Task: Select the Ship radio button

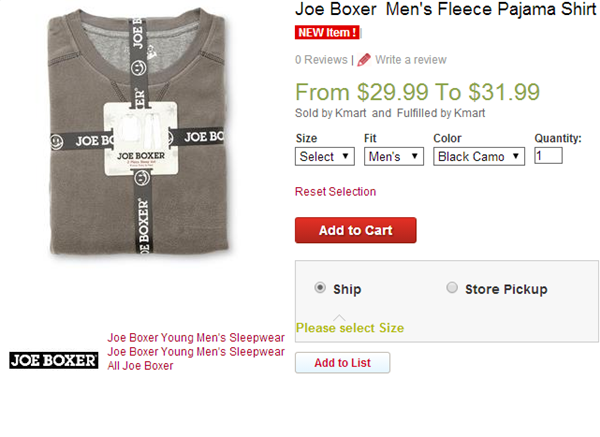Action: [320, 288]
